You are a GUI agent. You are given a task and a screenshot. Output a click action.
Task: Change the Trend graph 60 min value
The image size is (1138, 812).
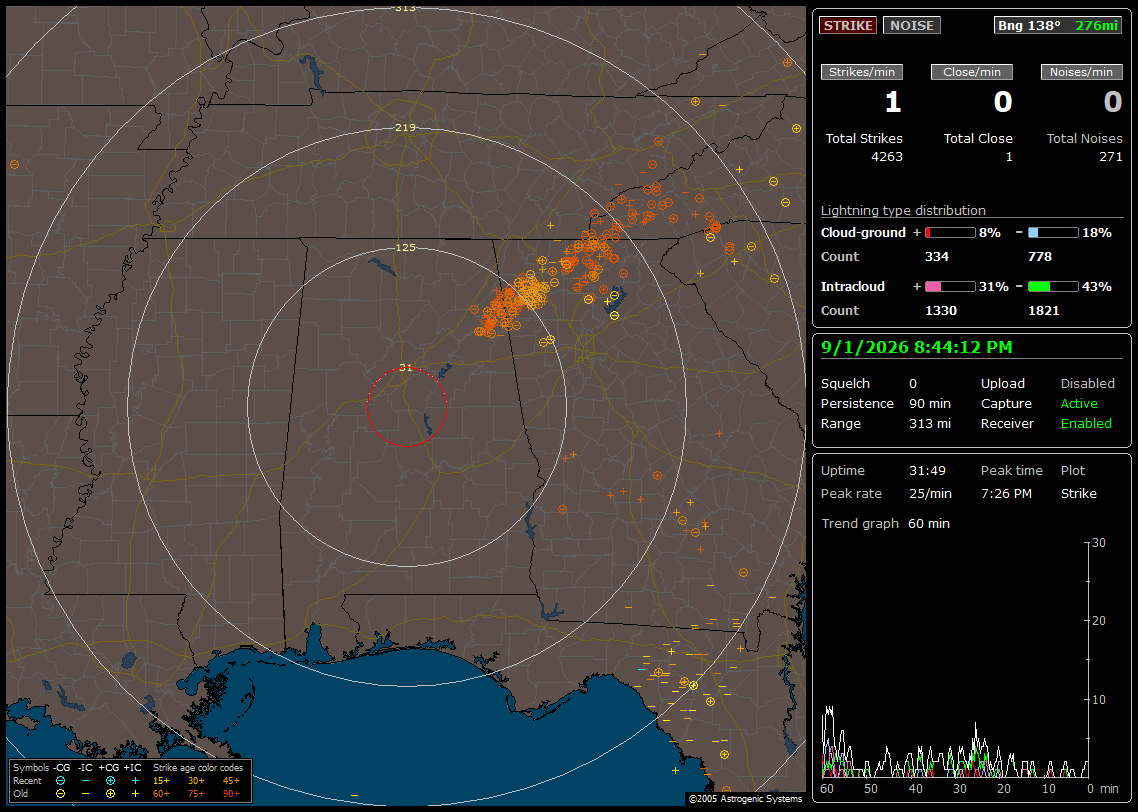tap(929, 523)
